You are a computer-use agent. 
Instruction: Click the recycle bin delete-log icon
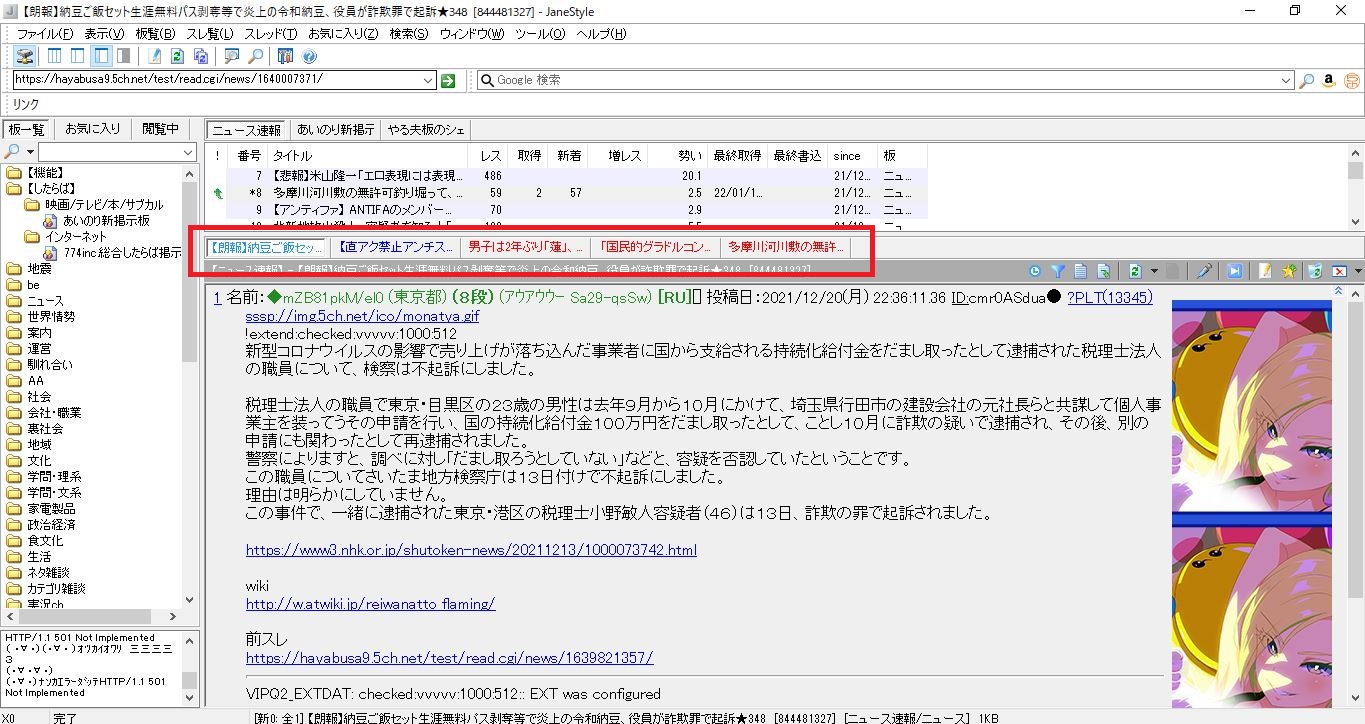1316,271
